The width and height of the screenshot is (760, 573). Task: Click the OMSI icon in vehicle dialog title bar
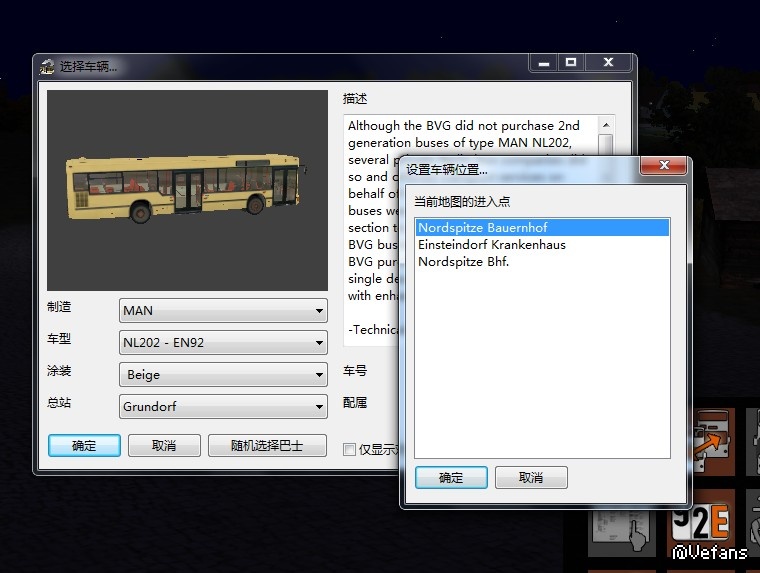click(x=47, y=67)
